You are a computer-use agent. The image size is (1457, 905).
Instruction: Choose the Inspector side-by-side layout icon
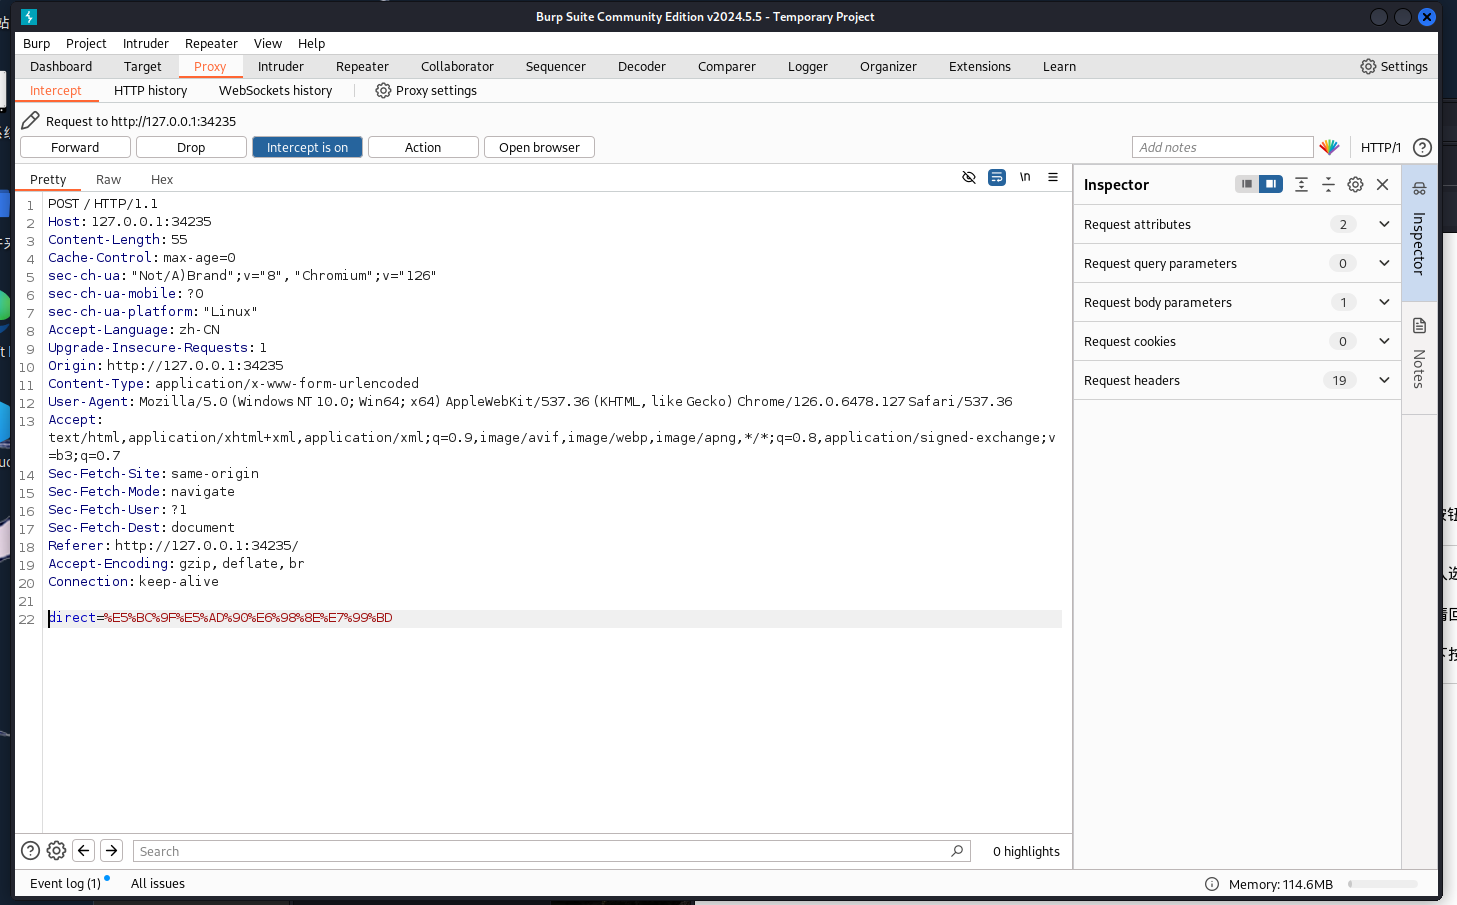coord(1270,184)
